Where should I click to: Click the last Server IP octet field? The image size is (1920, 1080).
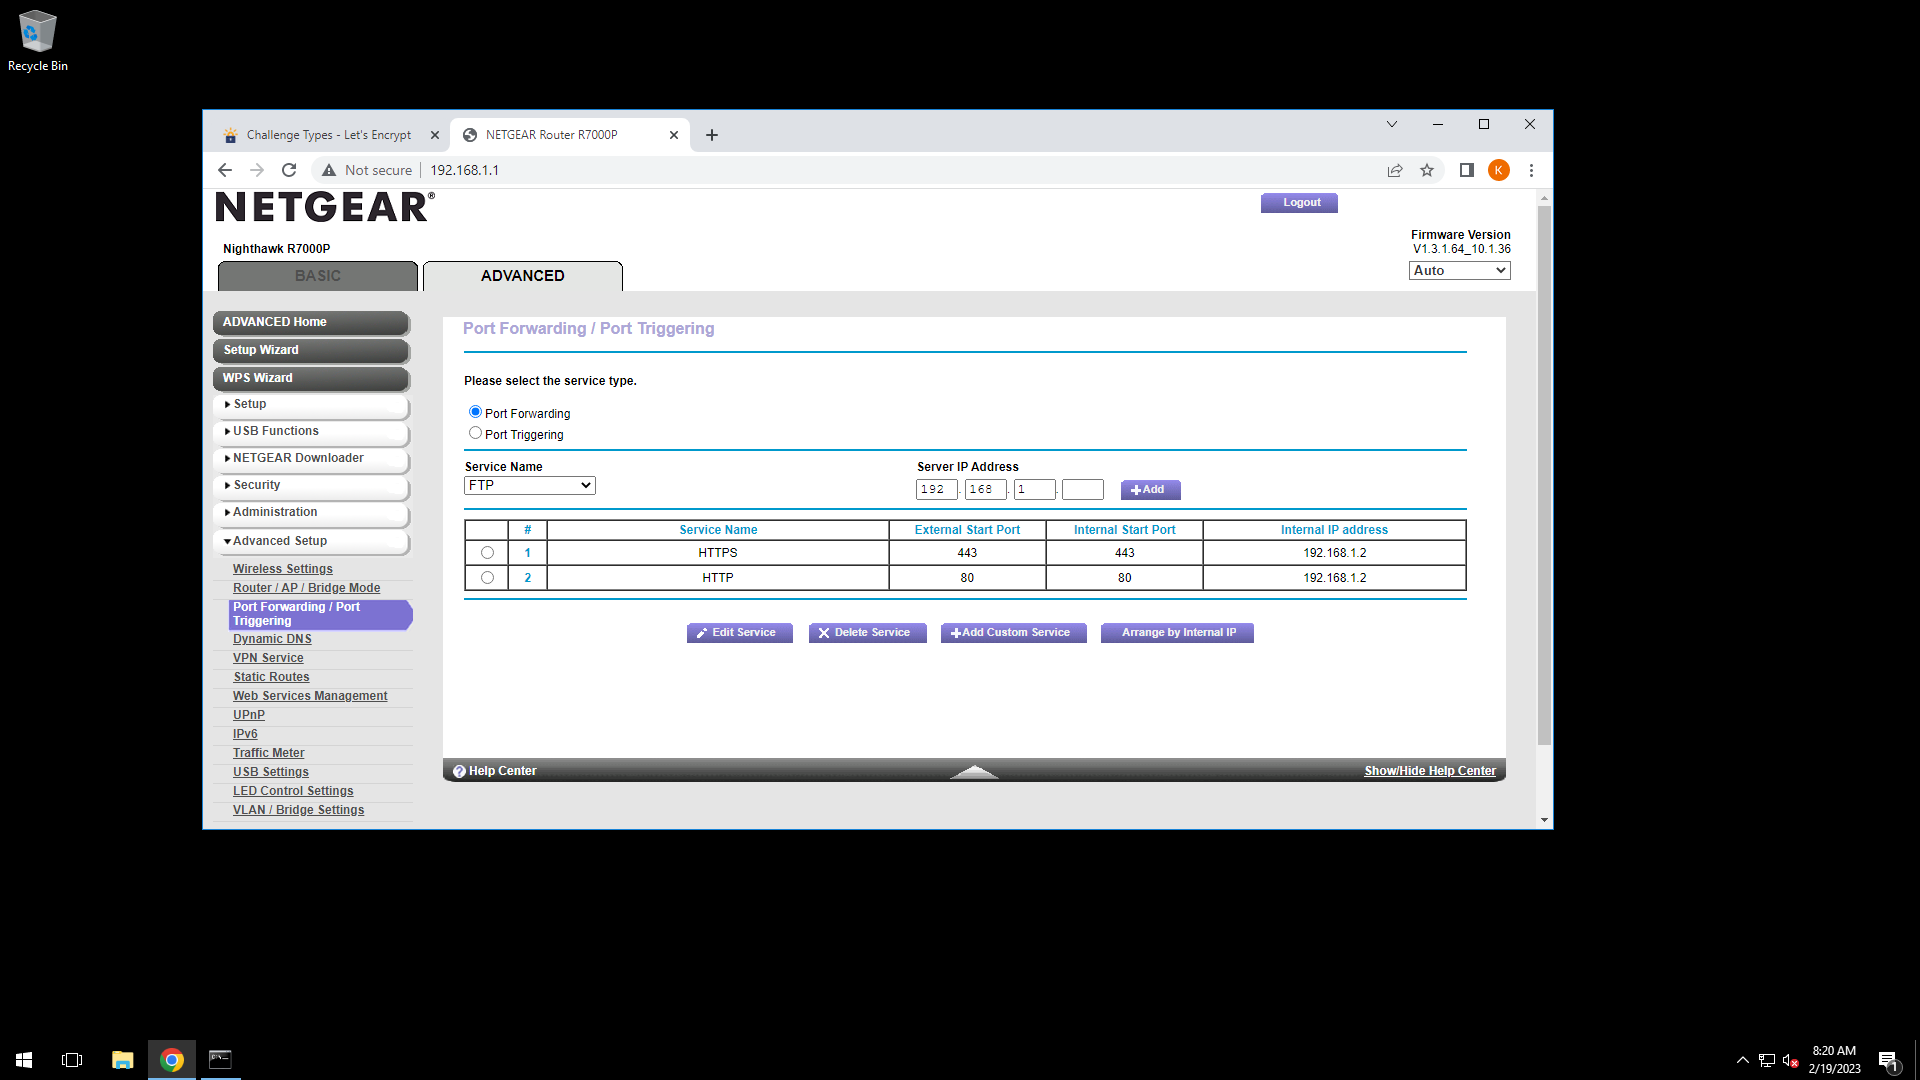(1082, 490)
